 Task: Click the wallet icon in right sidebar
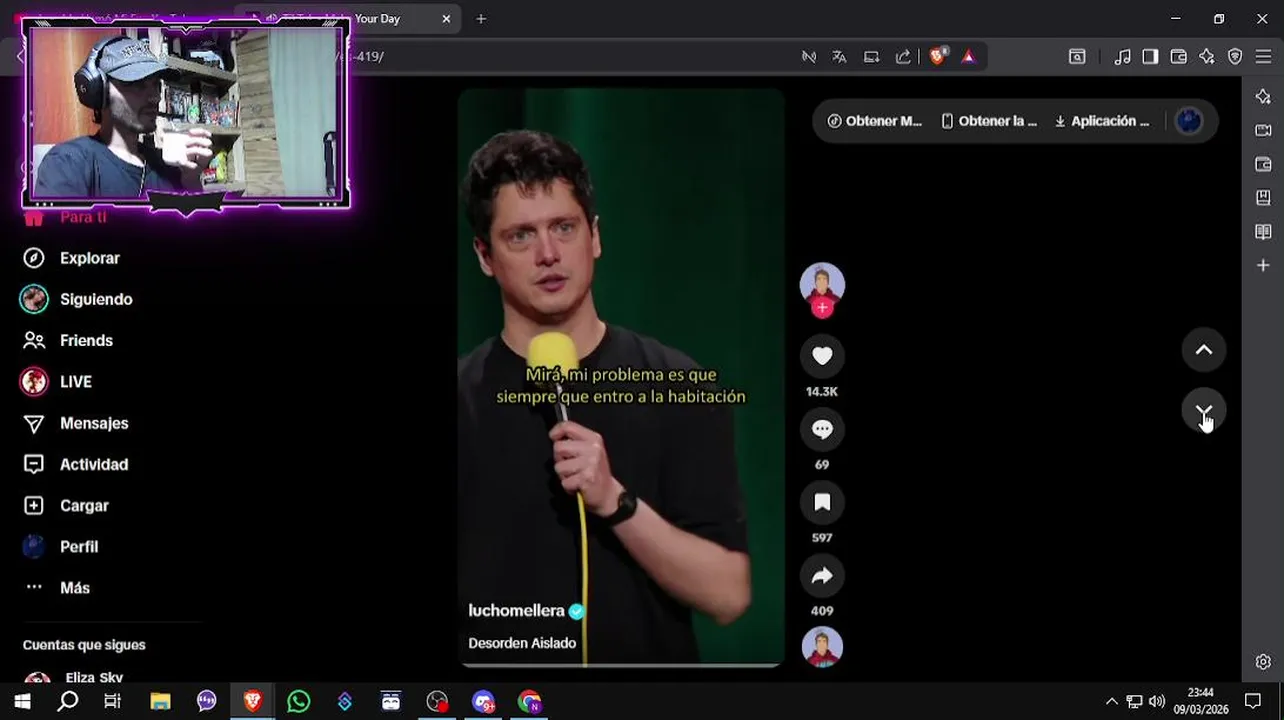[1263, 164]
